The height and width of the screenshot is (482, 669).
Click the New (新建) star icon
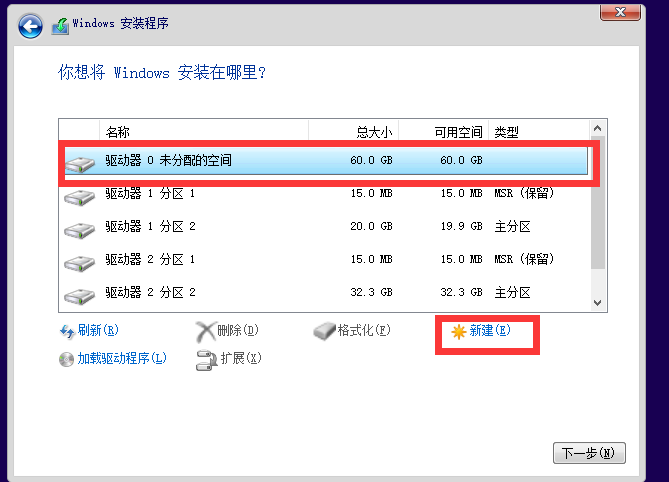pyautogui.click(x=457, y=331)
